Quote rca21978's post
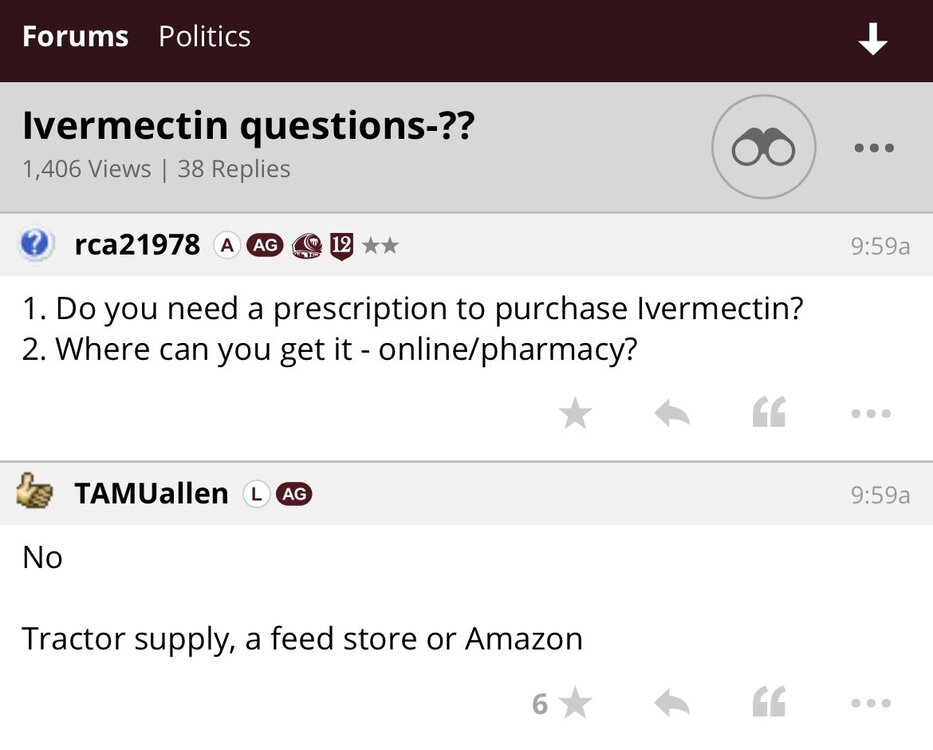 [769, 413]
